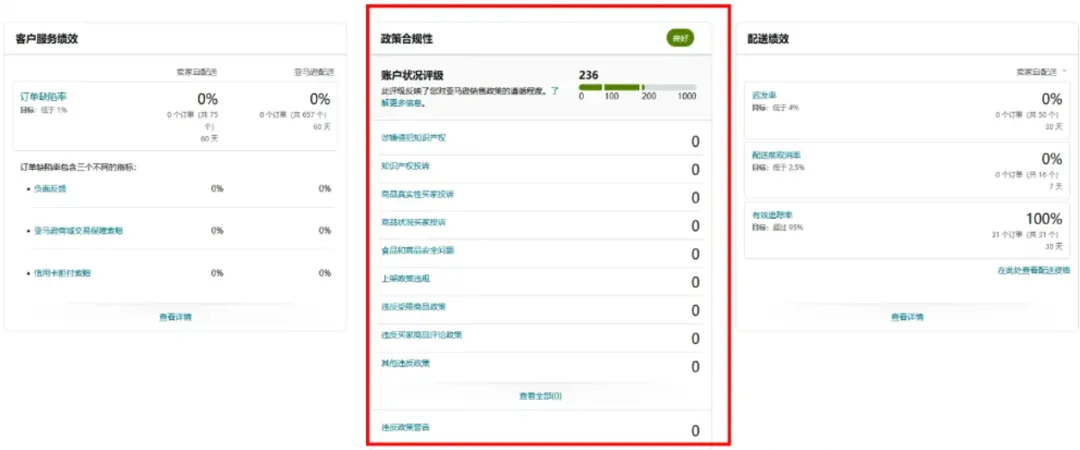Screen dimensions: 1080x450
Task: Click the 0 个订单 (共 50 个) text
Action: [x=1026, y=115]
